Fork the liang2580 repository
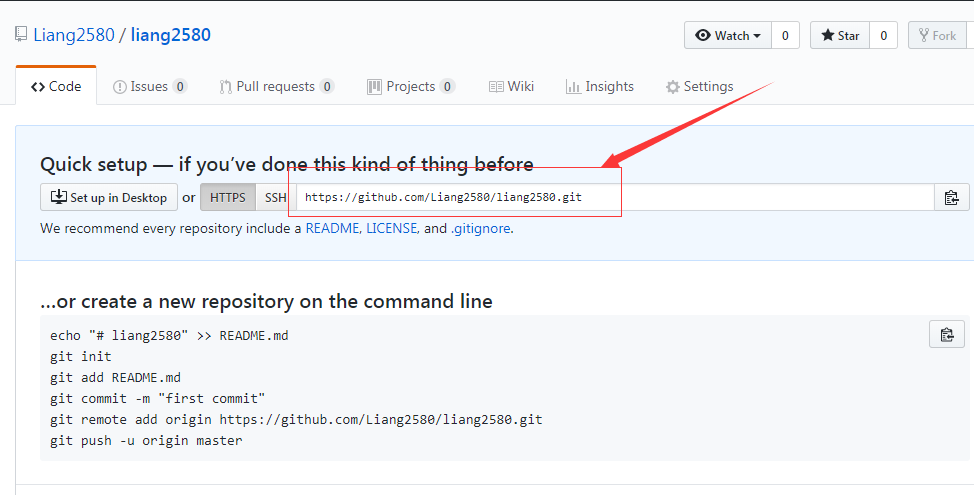 [937, 35]
